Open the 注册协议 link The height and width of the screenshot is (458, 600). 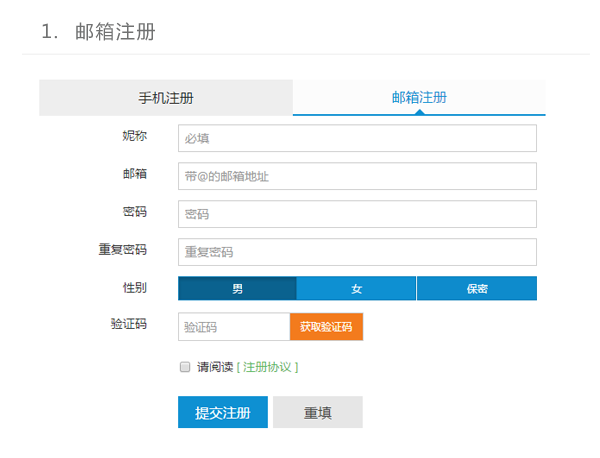pyautogui.click(x=267, y=367)
